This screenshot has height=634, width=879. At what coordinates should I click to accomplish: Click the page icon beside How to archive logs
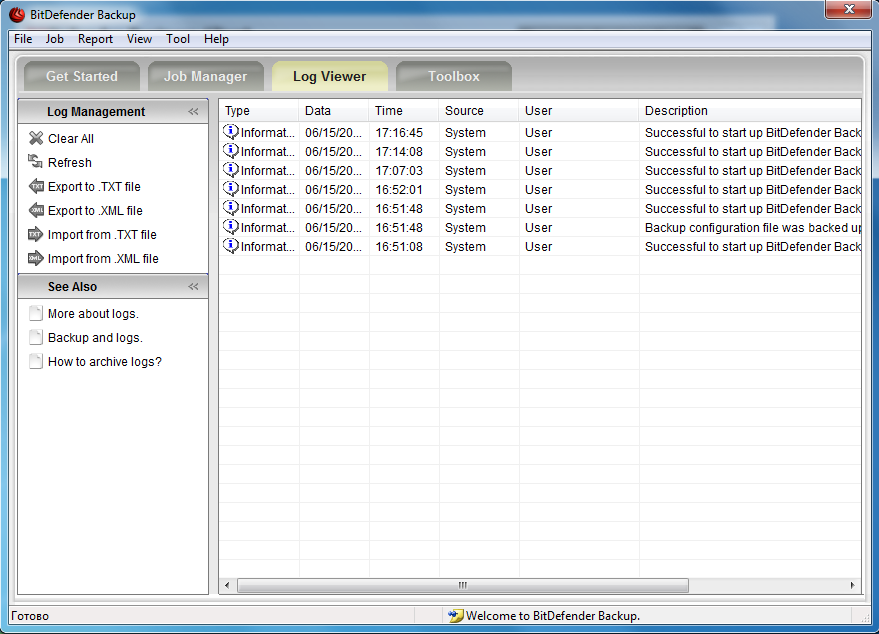point(36,361)
